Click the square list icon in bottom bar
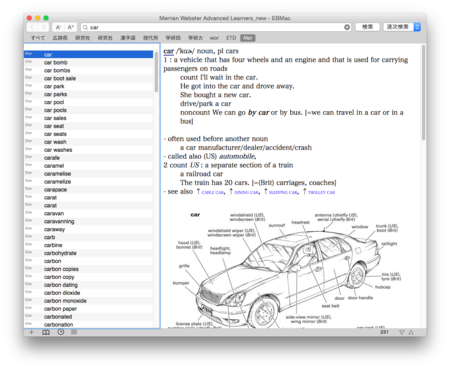 (x=74, y=332)
